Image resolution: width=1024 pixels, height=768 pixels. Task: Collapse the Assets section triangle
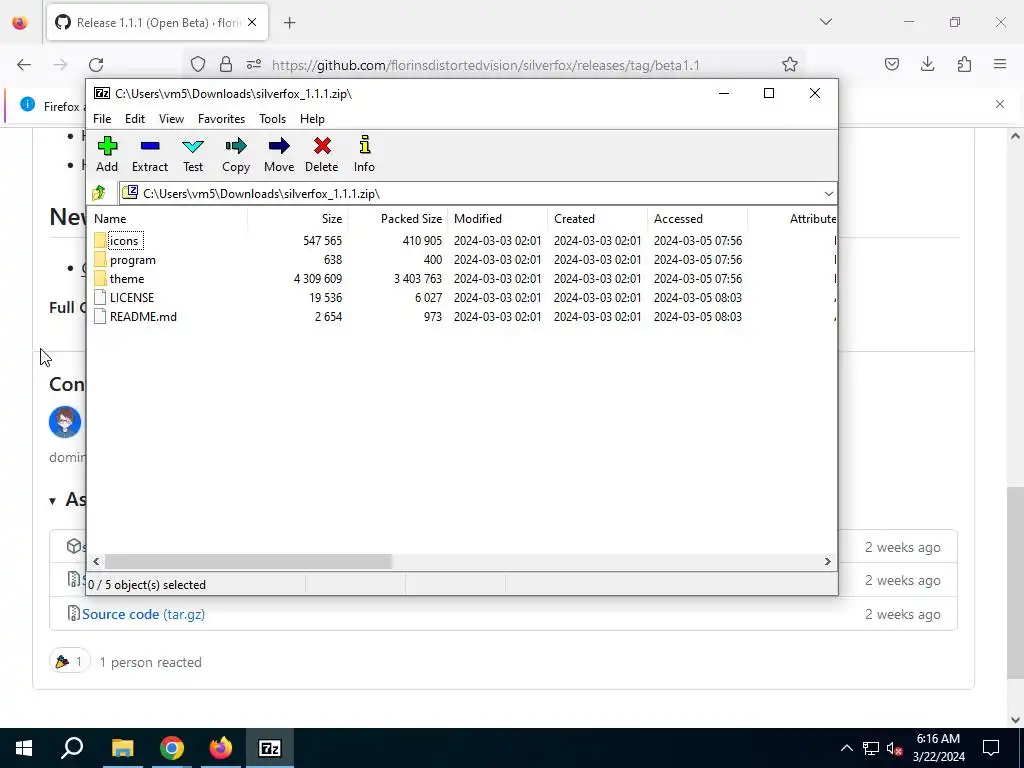[x=52, y=502]
